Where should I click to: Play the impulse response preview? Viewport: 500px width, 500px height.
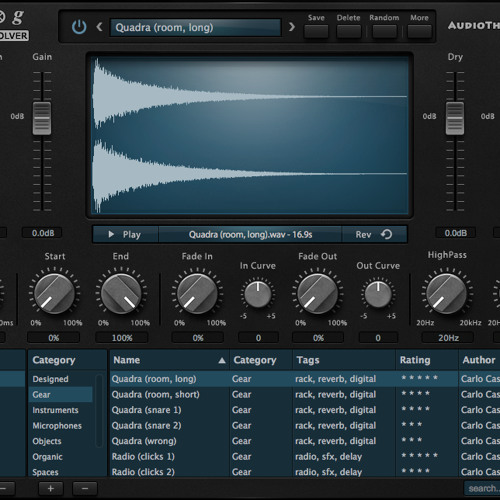125,235
